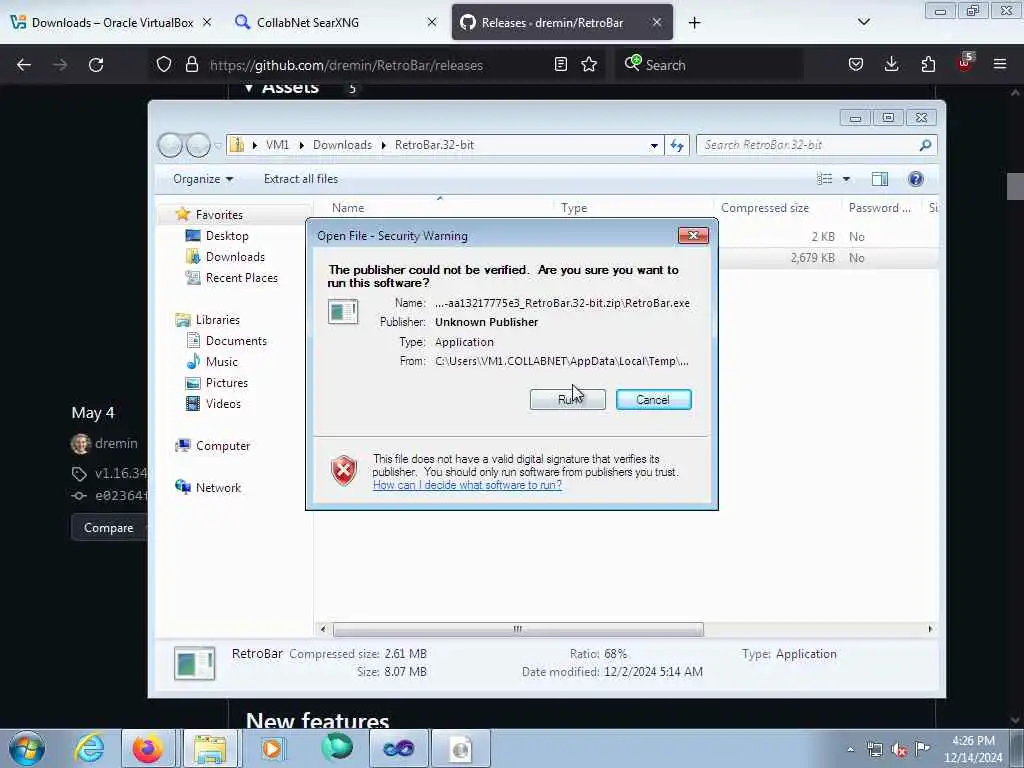Switch to Downloads – Oracle VirtualBox tab
This screenshot has height=768, width=1024.
click(111, 22)
